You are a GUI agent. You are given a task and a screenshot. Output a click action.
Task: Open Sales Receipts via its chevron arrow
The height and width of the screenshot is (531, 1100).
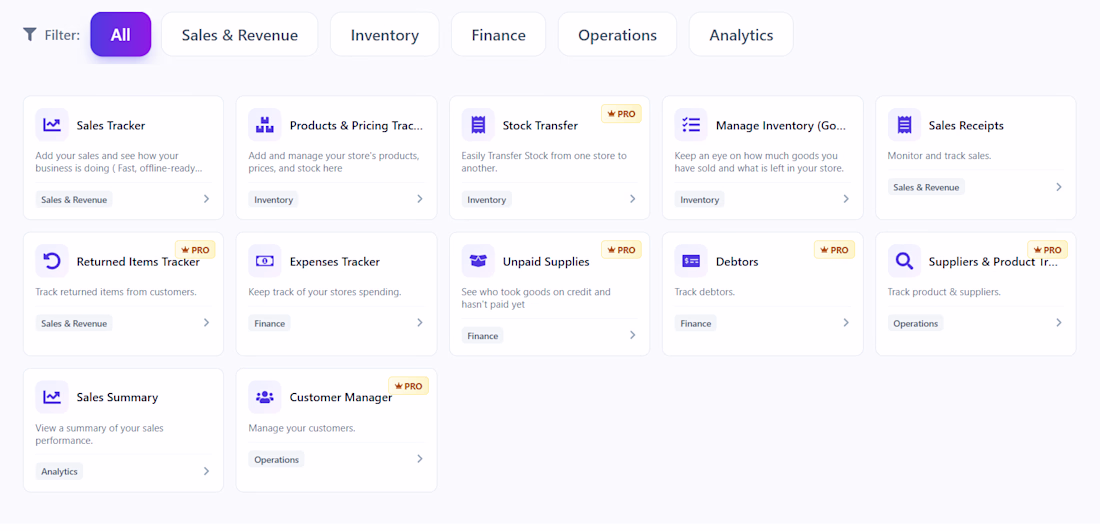click(x=1059, y=187)
